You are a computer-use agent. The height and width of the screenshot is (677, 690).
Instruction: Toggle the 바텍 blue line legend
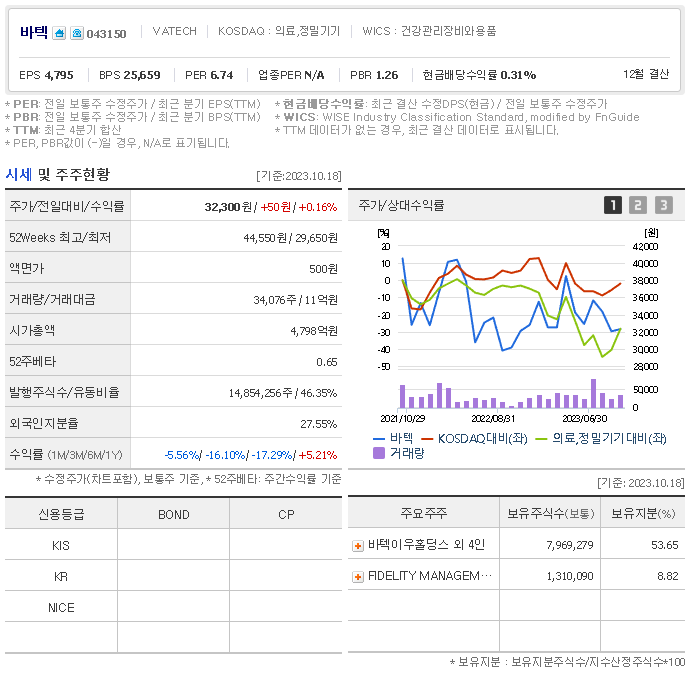393,438
